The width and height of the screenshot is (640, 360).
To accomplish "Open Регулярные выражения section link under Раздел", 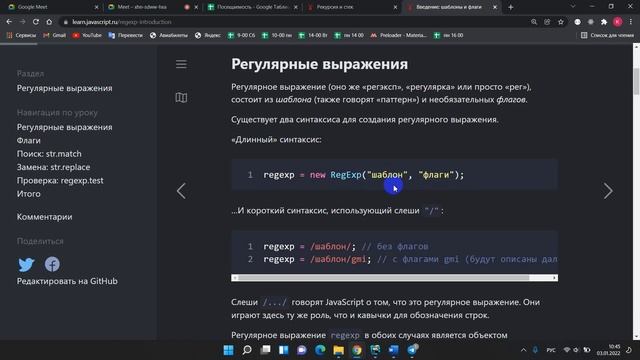I will point(64,88).
